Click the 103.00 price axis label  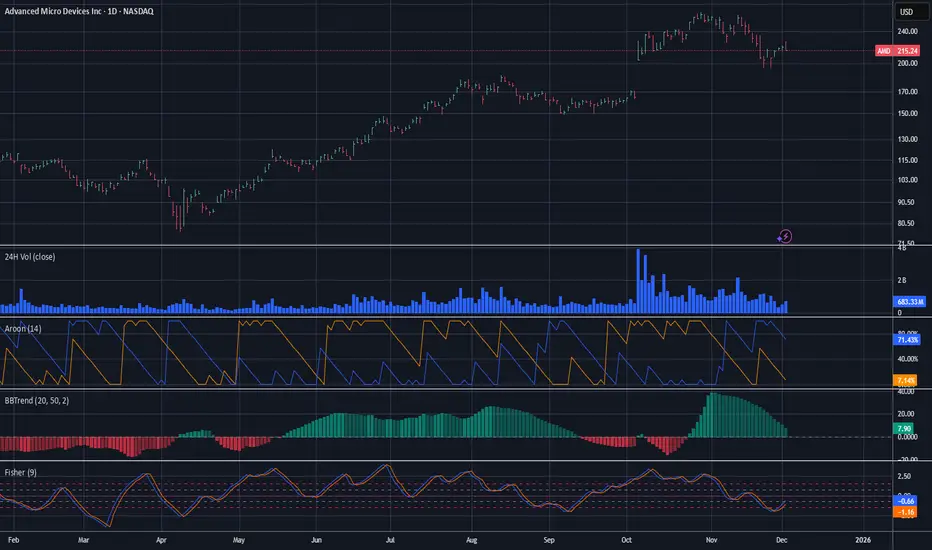point(908,180)
